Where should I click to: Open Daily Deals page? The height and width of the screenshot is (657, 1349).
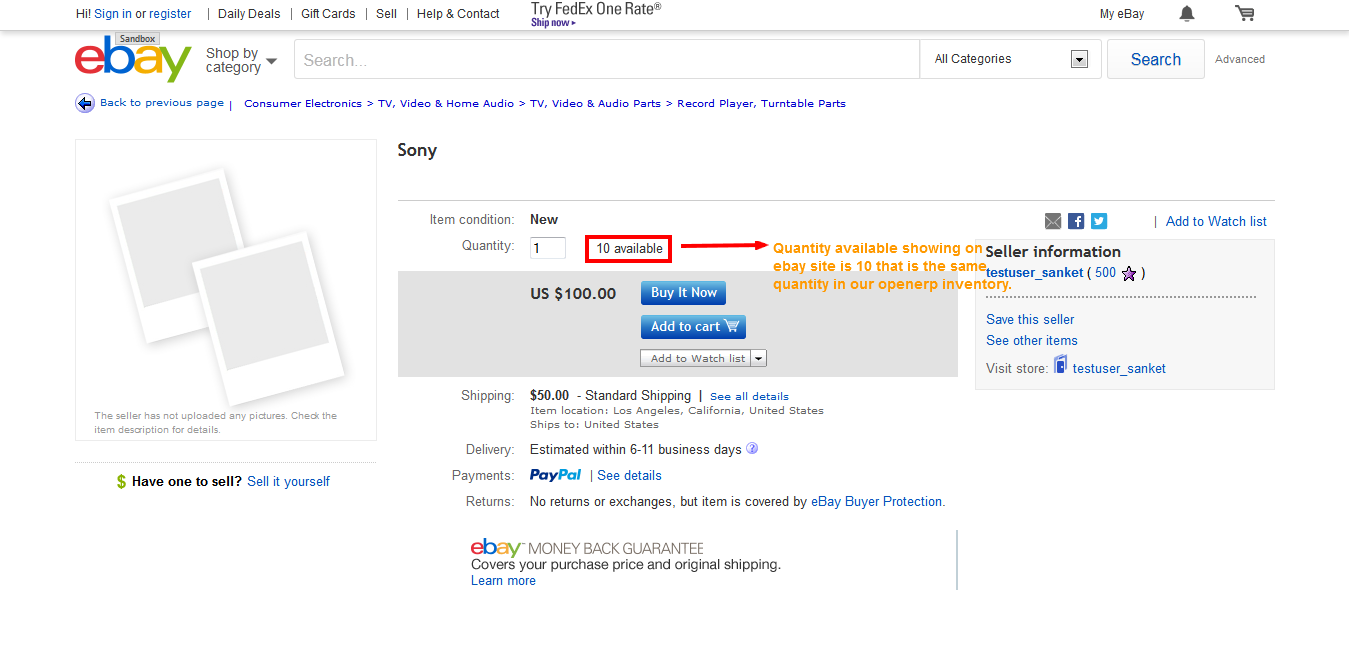pyautogui.click(x=249, y=14)
